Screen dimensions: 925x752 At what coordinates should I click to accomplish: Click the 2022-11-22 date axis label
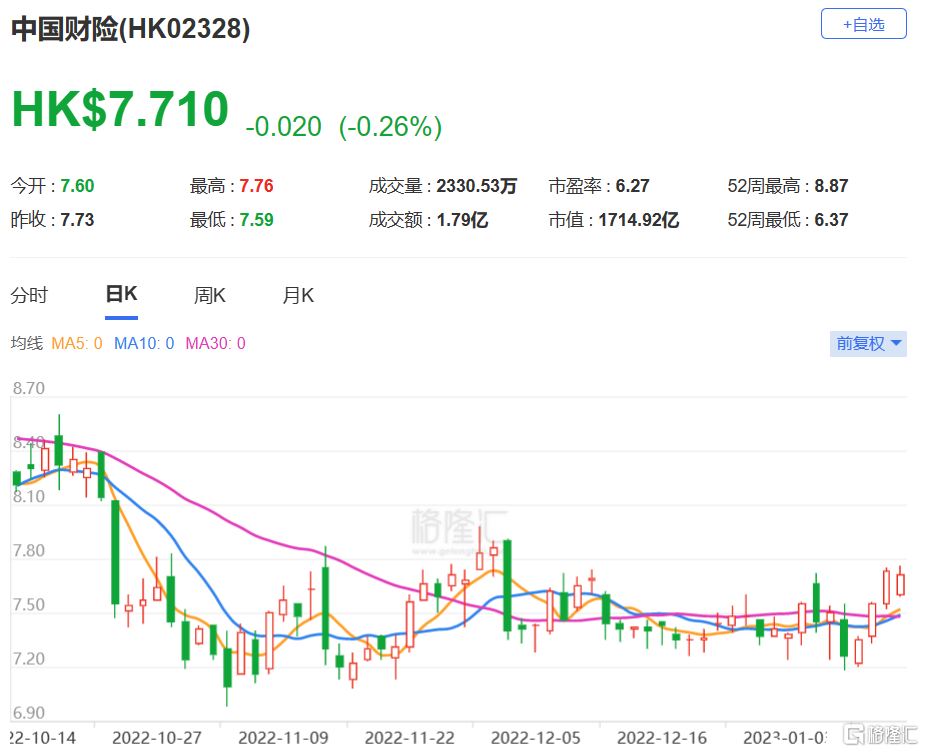(409, 737)
